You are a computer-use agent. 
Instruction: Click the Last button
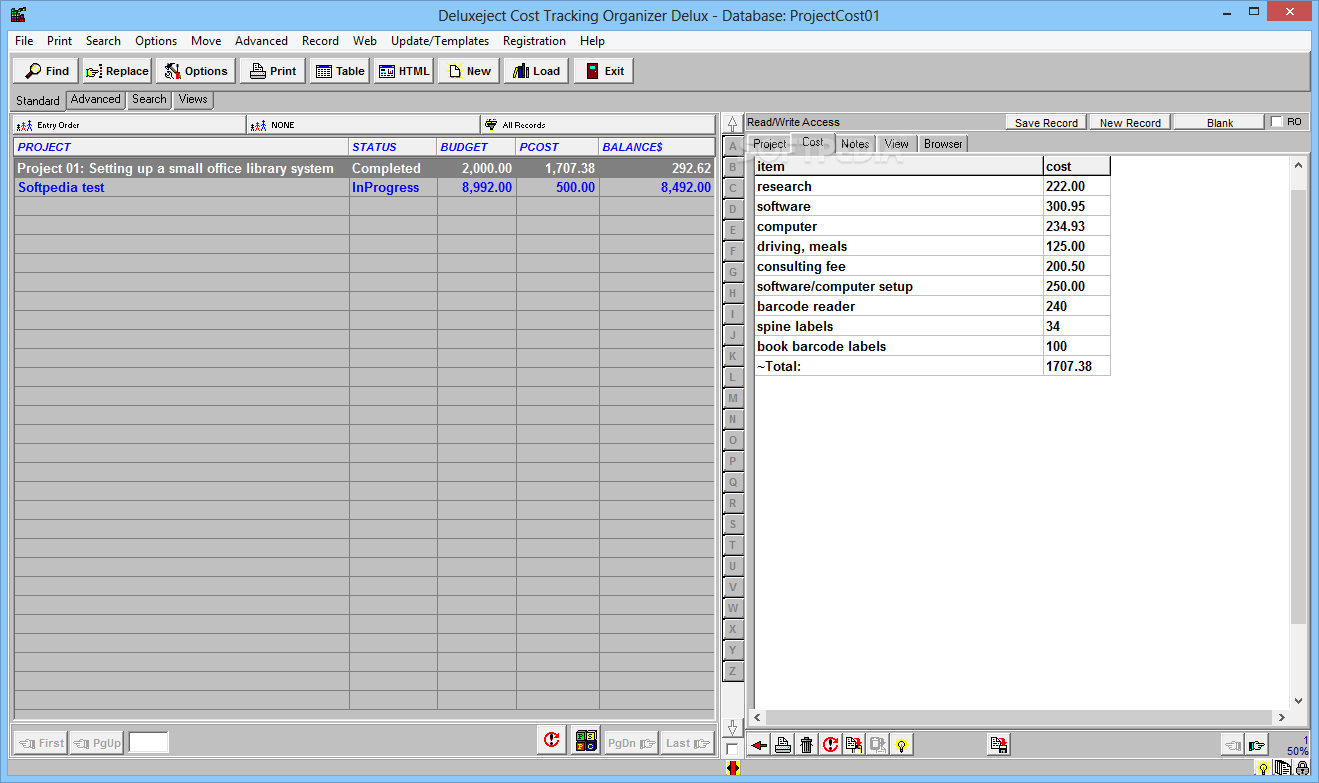coord(687,743)
